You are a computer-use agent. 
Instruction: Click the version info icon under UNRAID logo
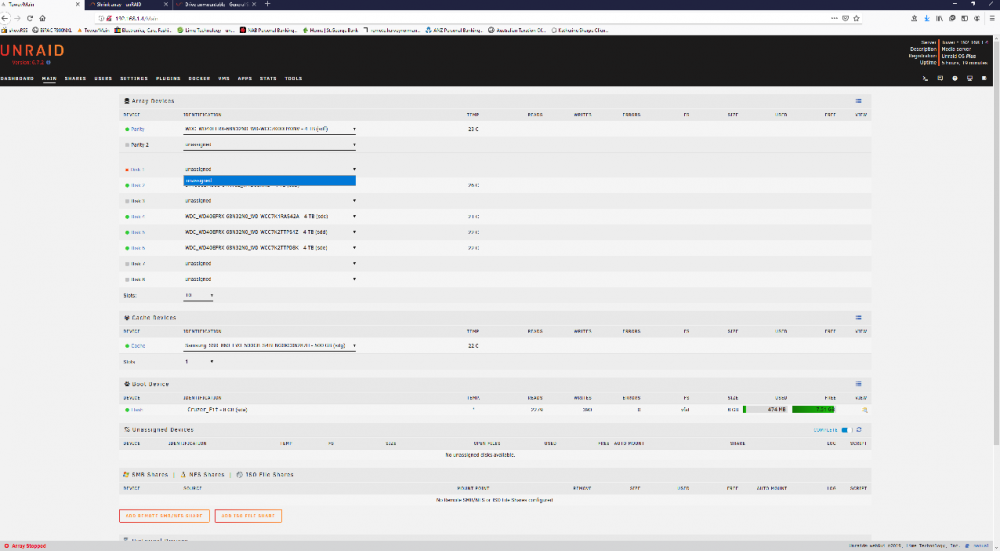[48, 62]
